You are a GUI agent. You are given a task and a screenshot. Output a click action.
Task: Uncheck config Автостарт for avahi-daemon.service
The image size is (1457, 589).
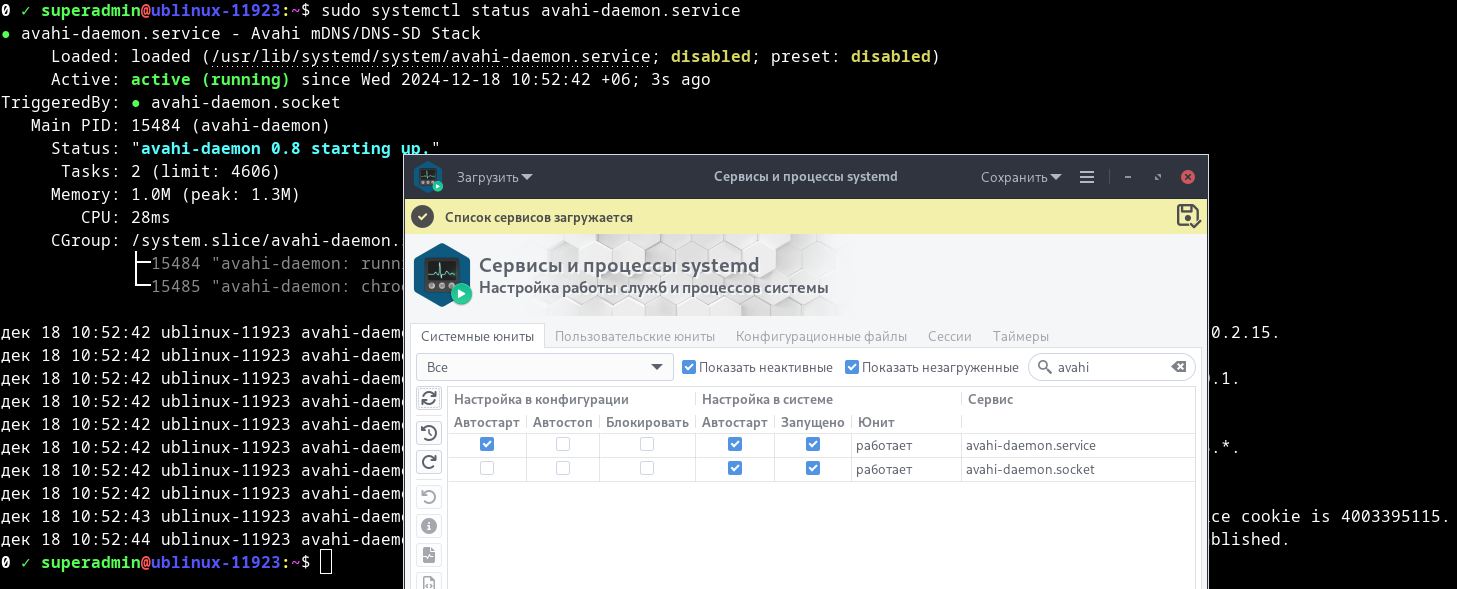coord(487,444)
